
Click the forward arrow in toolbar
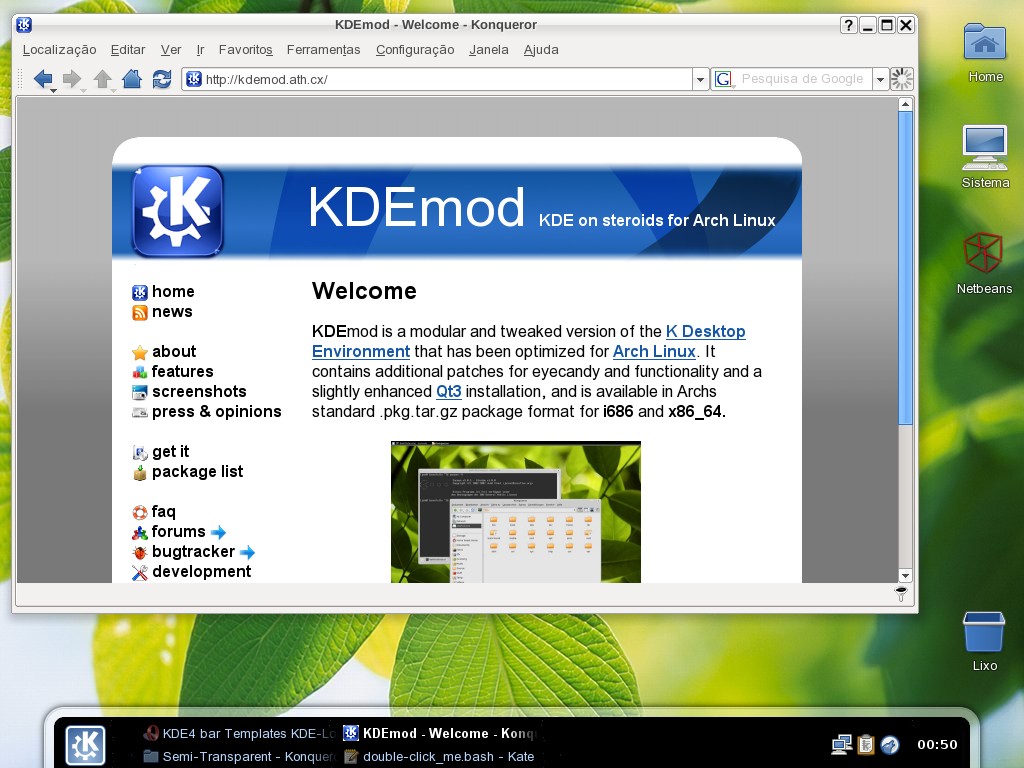pos(72,79)
